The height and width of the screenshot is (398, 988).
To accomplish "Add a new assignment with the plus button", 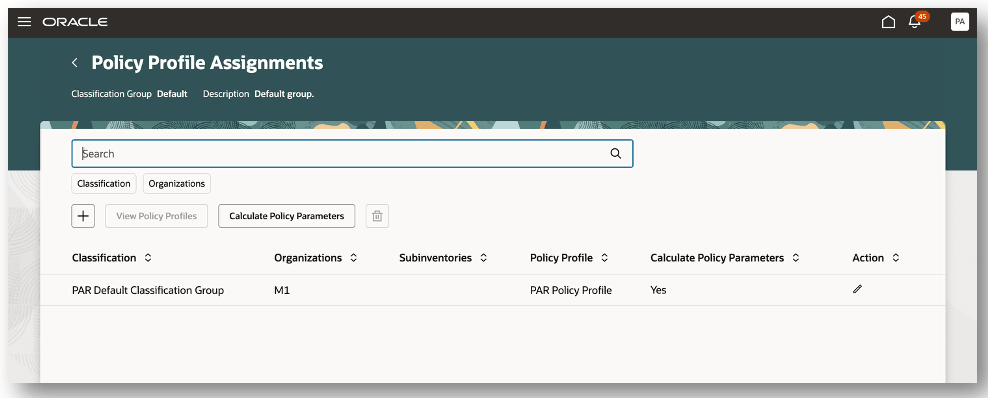I will (x=83, y=215).
